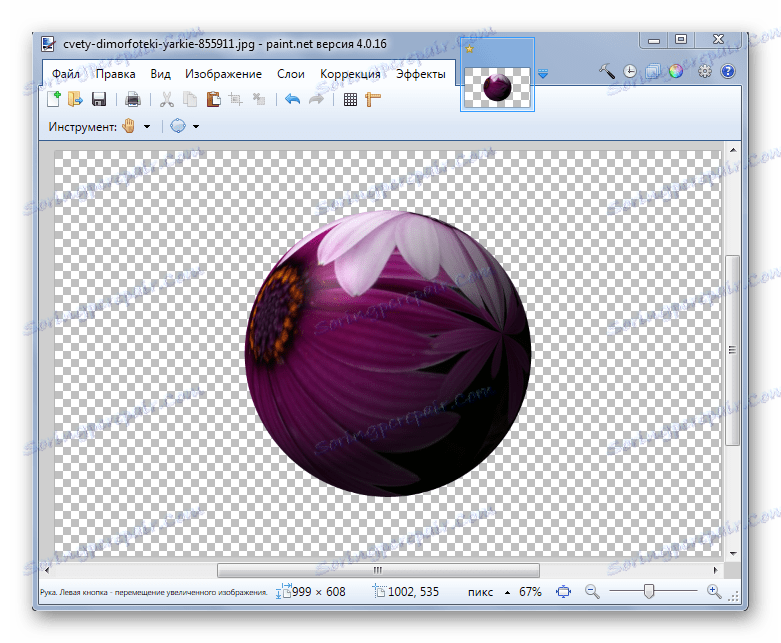Image resolution: width=781 pixels, height=643 pixels.
Task: Open Help with the question mark icon
Action: click(x=728, y=72)
